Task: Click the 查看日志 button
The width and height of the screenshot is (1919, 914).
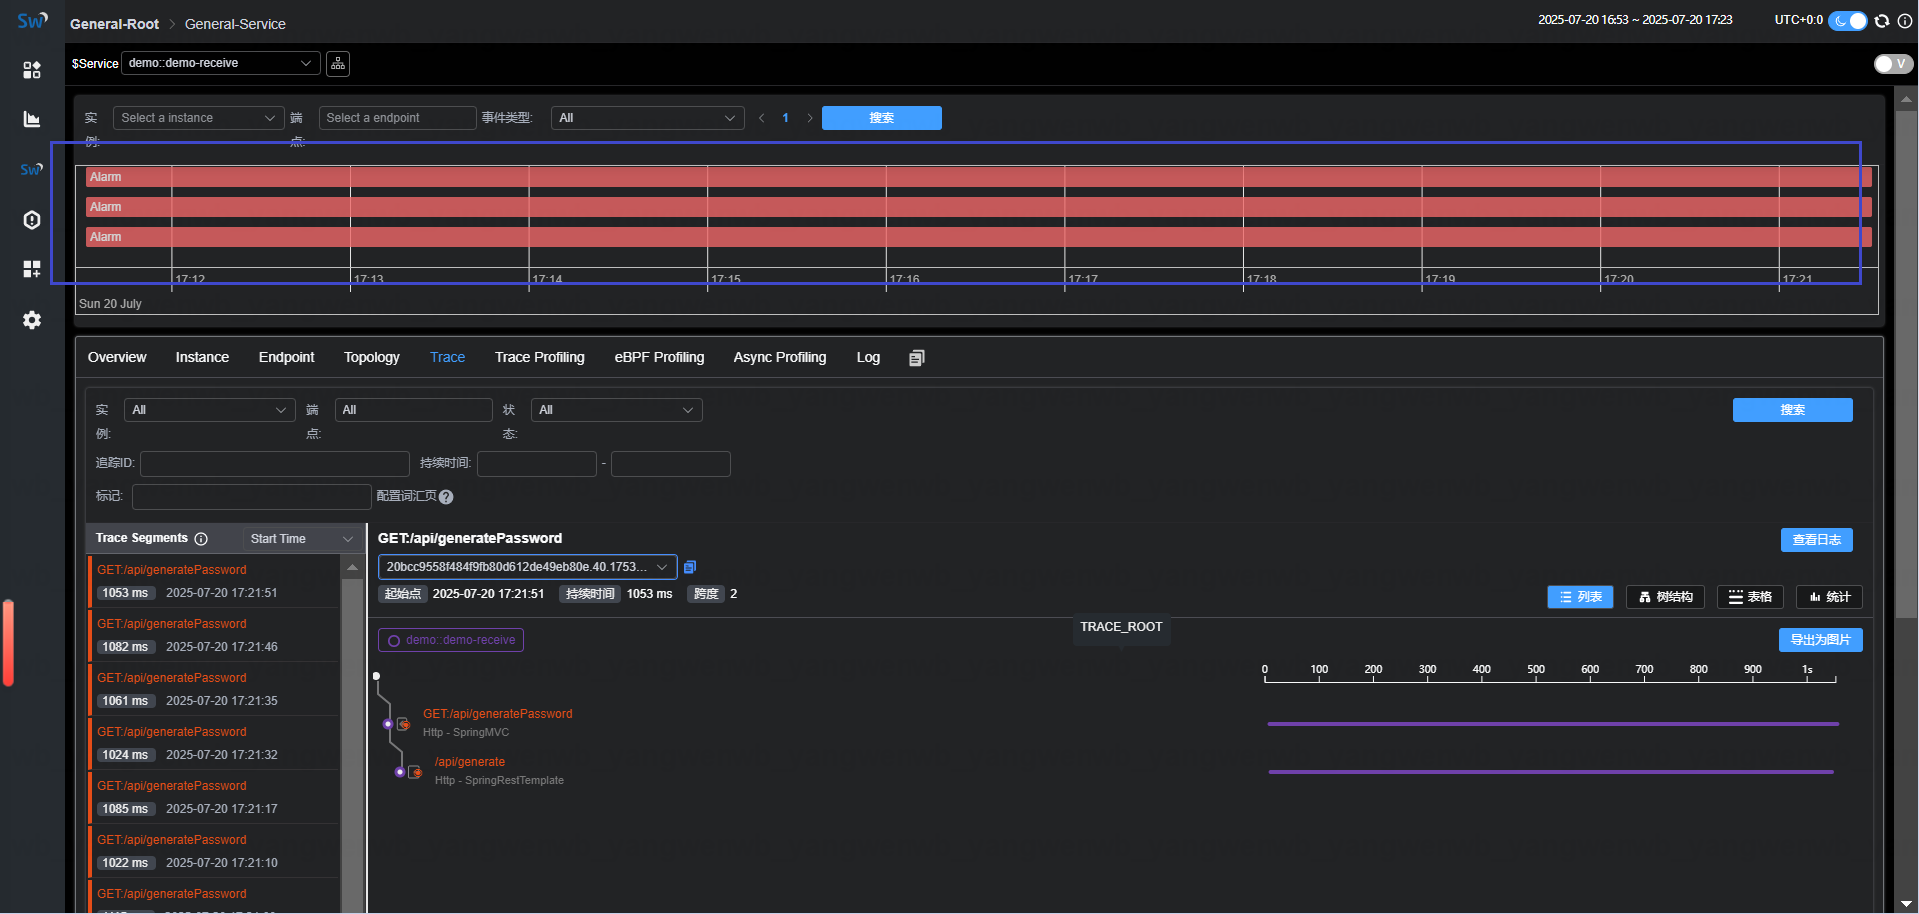Action: point(1816,540)
